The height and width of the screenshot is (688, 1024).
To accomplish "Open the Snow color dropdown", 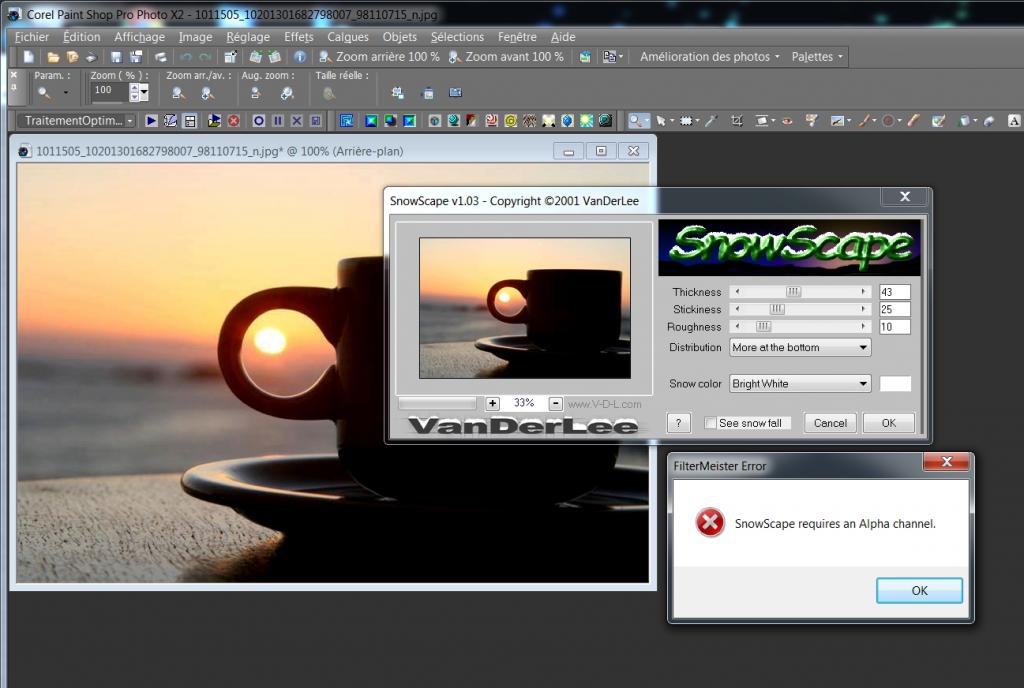I will click(800, 384).
